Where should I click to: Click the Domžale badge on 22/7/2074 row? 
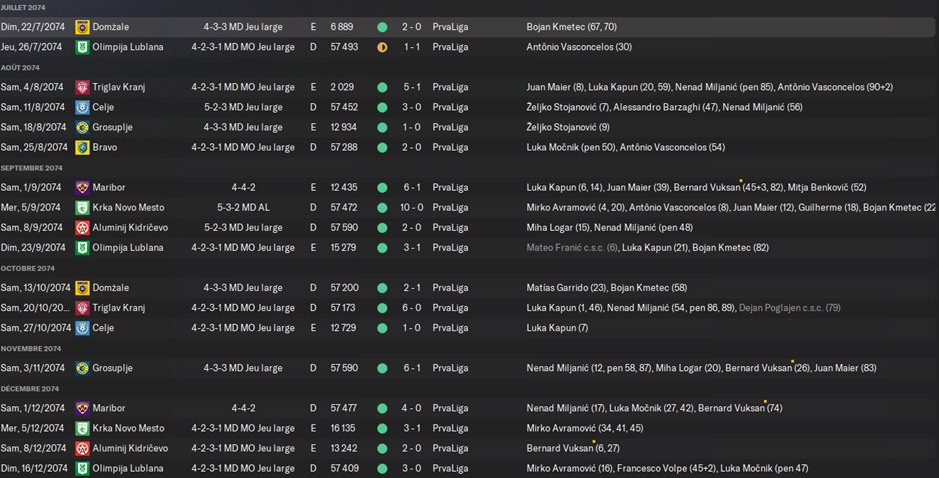[82, 27]
